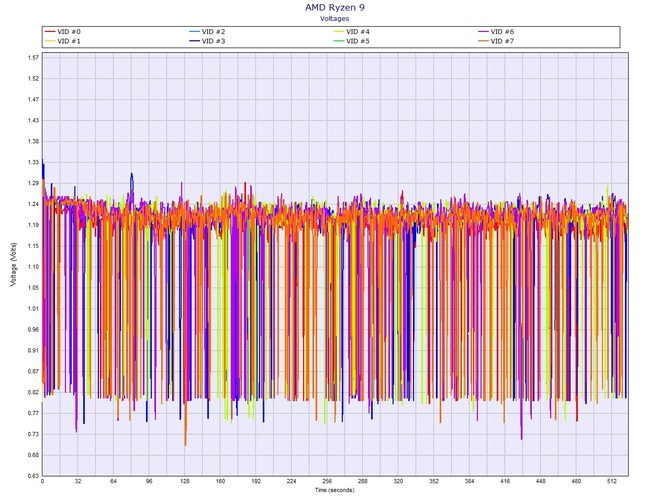
Task: Click the Voltage (Volts) axis label
Action: [x=14, y=264]
